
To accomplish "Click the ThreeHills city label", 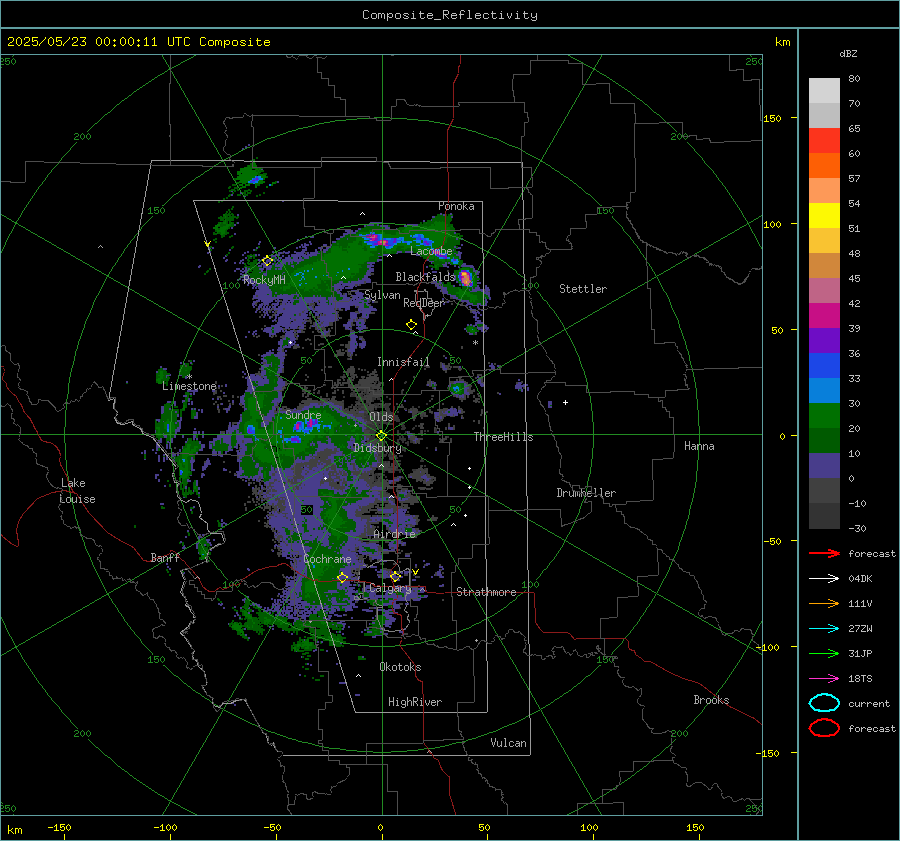I will click(x=503, y=437).
